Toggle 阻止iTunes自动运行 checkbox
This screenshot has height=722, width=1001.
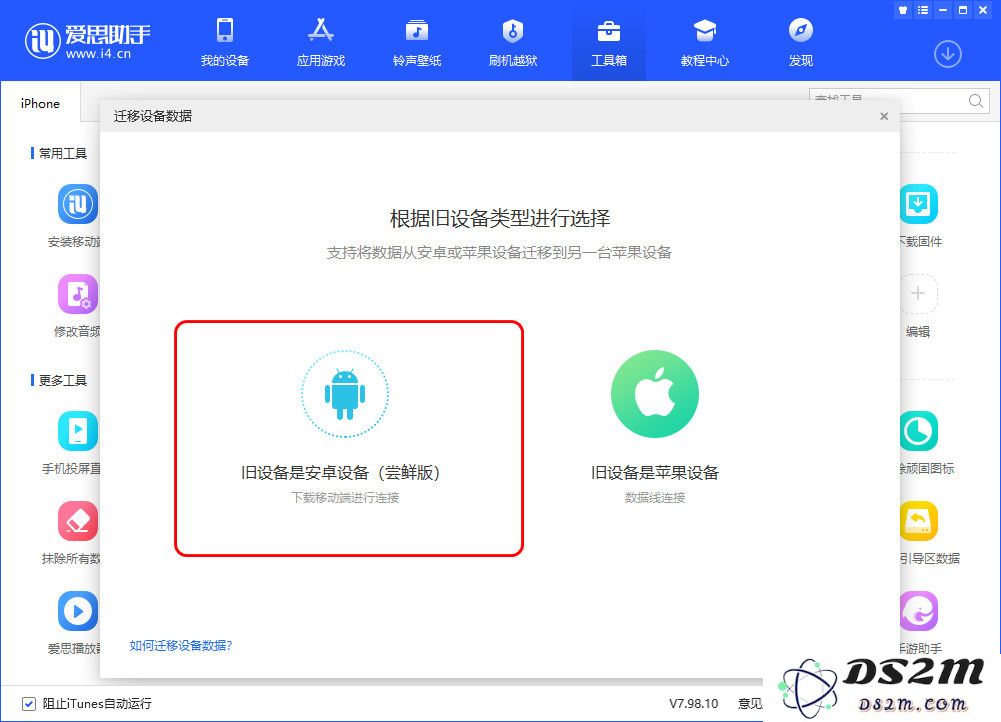pos(28,703)
